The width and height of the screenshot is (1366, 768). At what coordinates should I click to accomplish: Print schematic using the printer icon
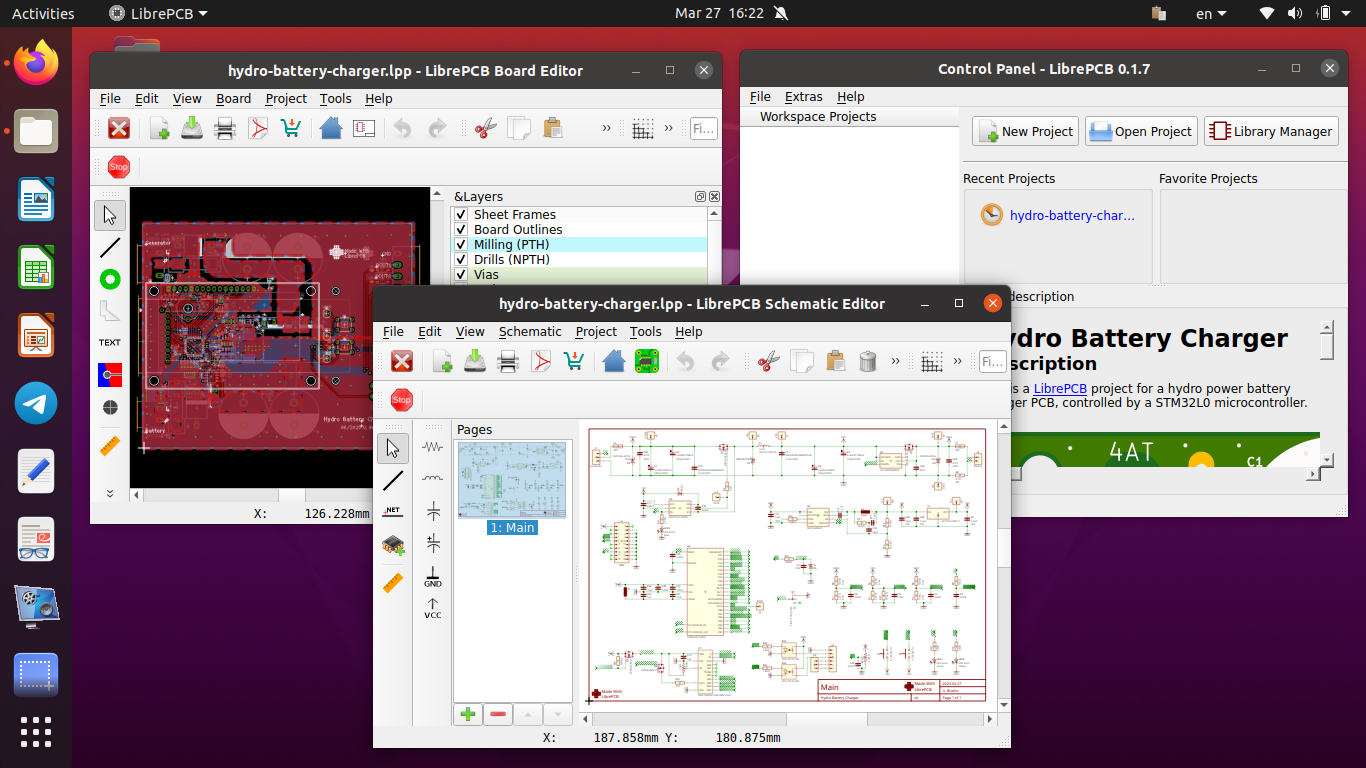pyautogui.click(x=508, y=361)
